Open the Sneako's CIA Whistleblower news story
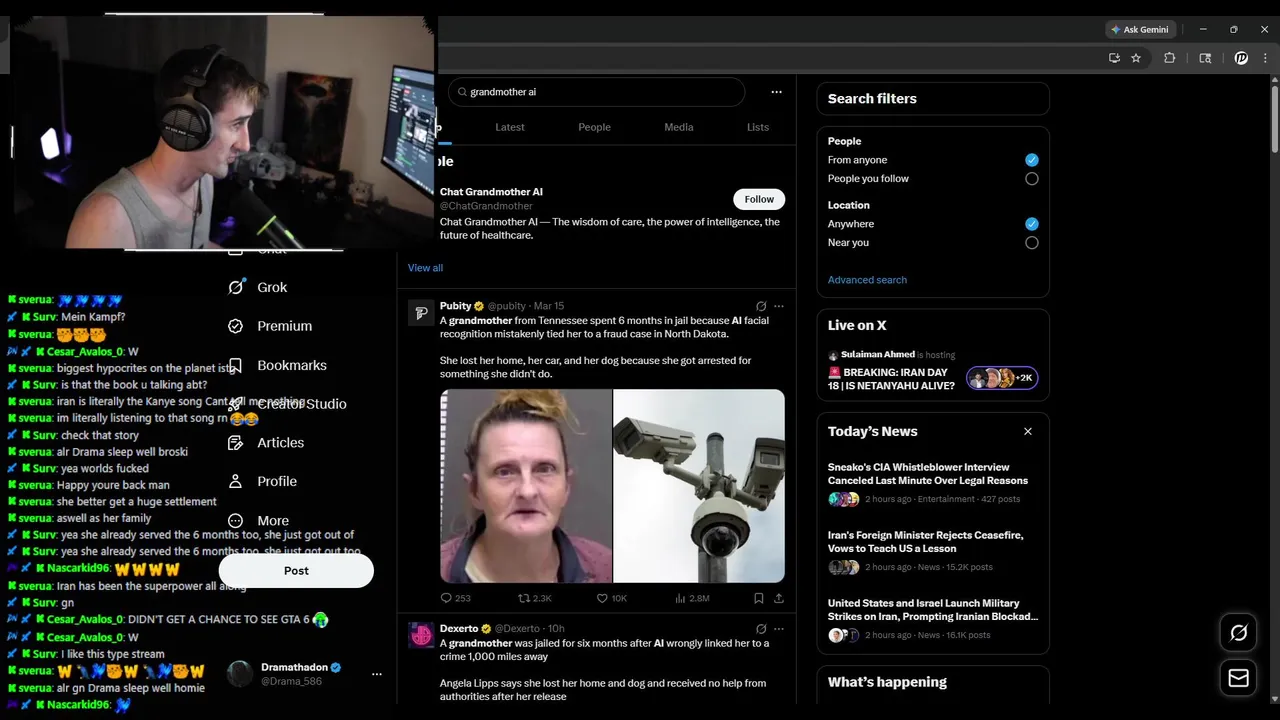Viewport: 1280px width, 720px height. [x=932, y=482]
